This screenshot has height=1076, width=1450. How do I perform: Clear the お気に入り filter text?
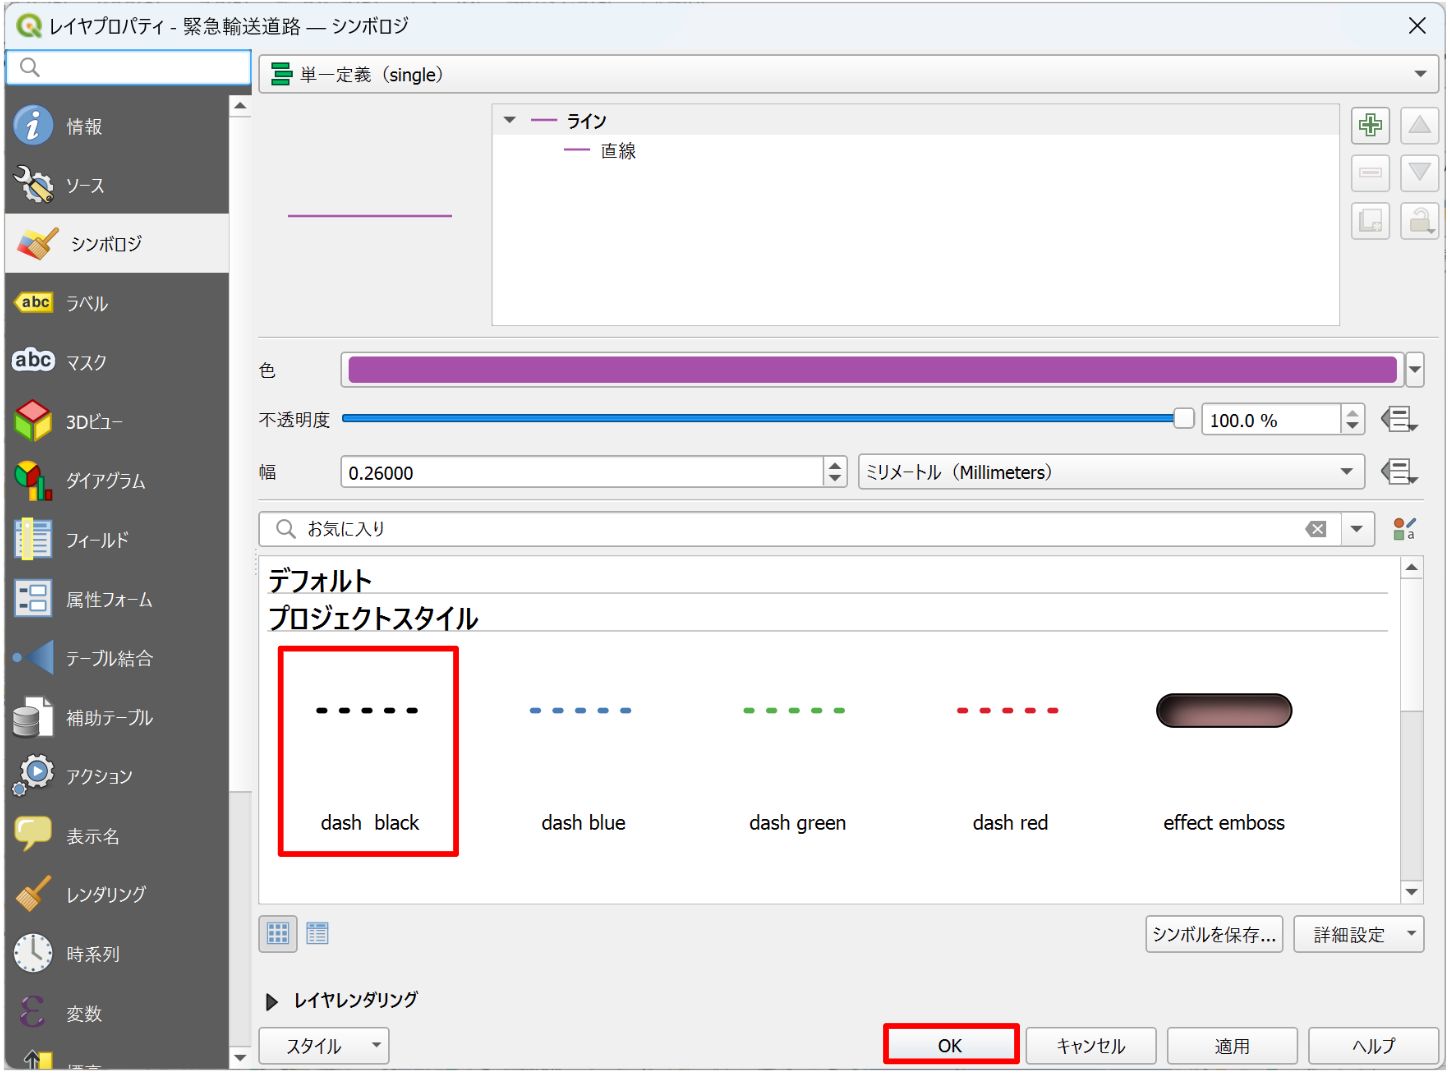pyautogui.click(x=1316, y=529)
